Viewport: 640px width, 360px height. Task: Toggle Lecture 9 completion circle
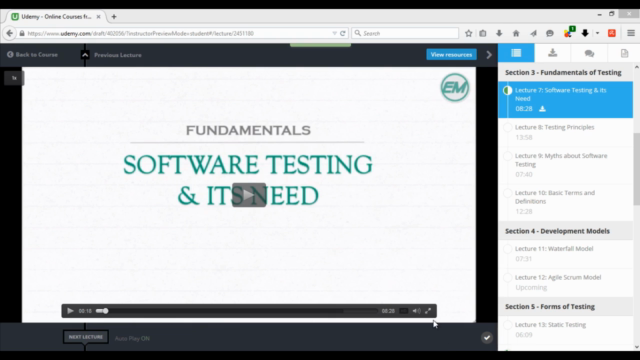507,156
